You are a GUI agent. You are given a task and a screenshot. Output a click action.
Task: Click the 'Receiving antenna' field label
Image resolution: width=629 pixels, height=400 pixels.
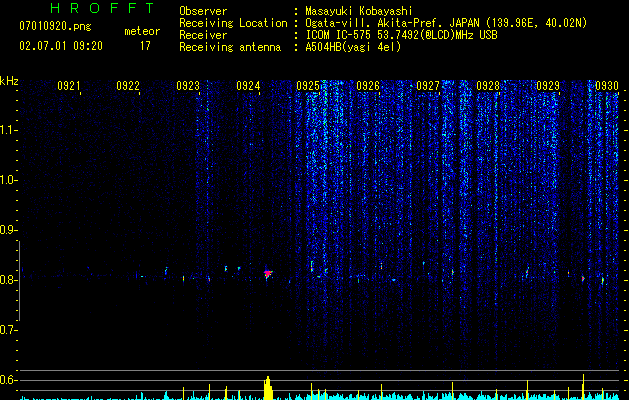230,47
